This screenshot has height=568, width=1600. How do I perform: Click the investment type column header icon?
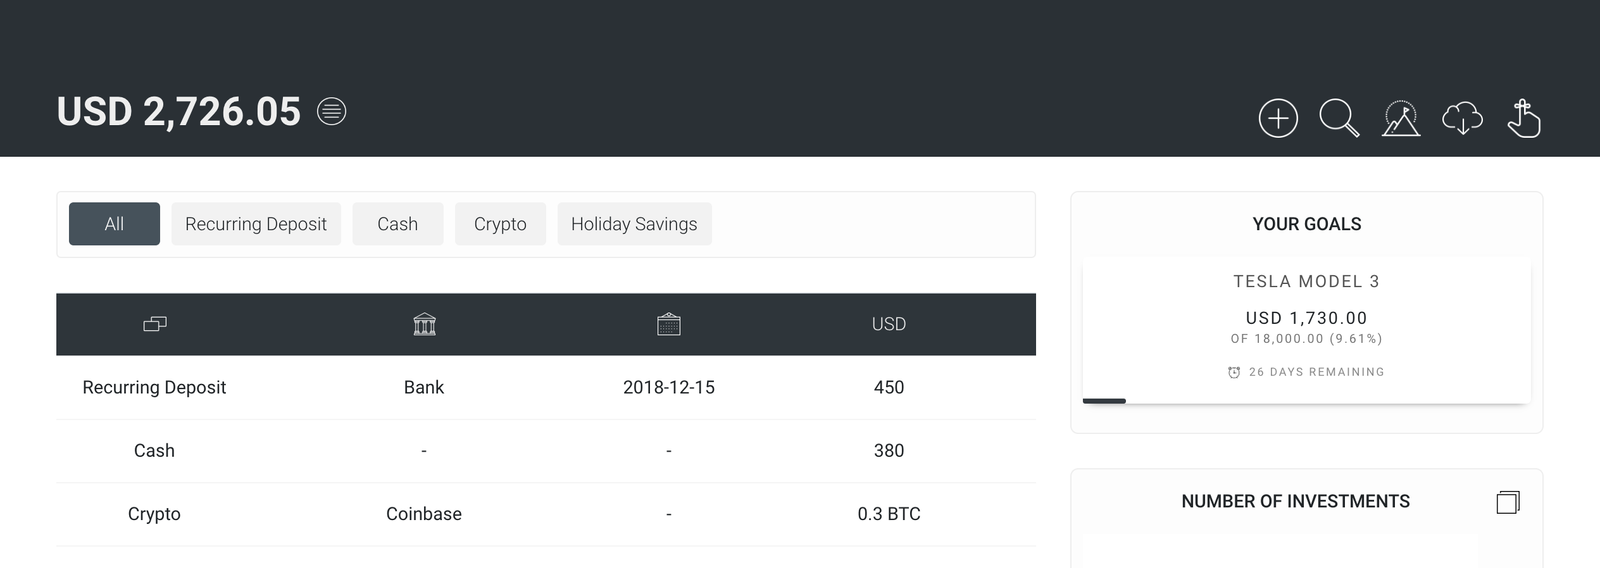(155, 324)
